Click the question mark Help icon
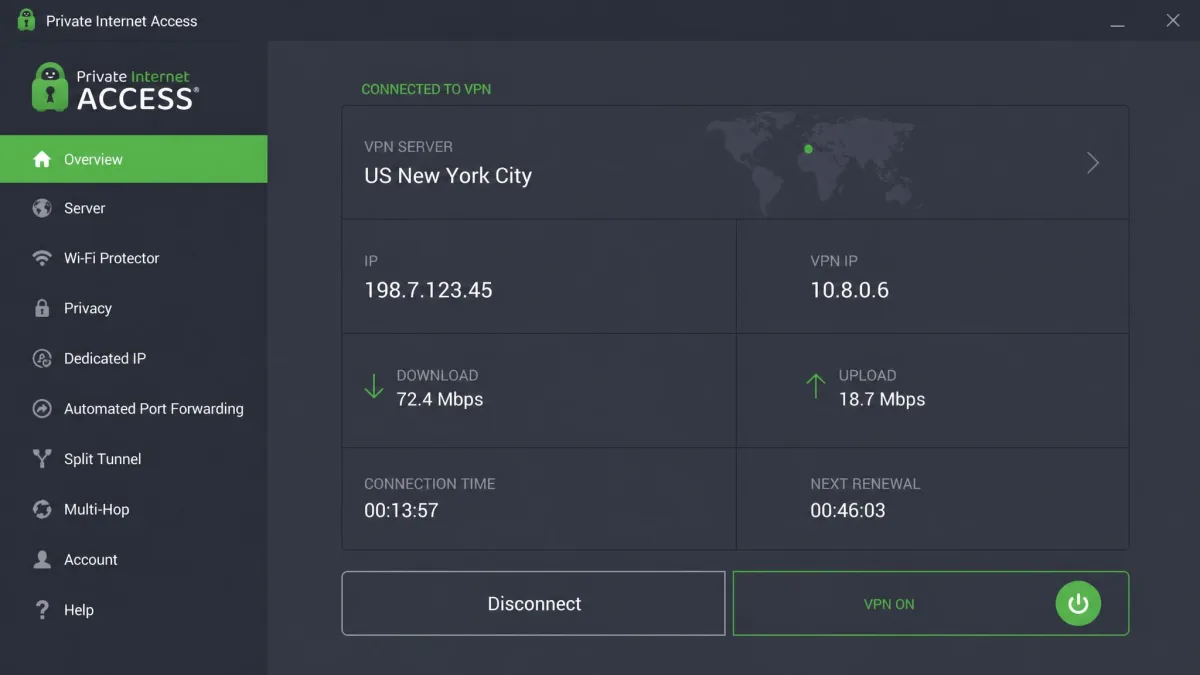 (x=42, y=609)
